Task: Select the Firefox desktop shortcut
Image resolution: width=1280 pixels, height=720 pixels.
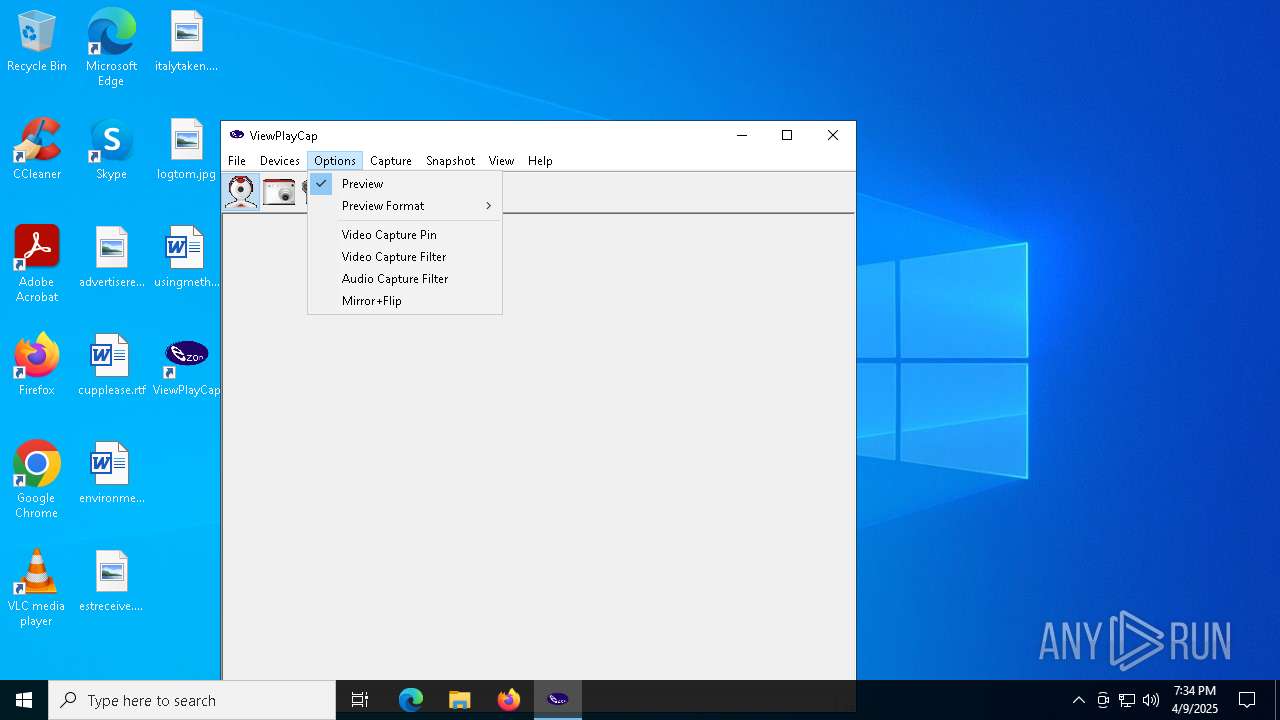Action: (x=37, y=366)
